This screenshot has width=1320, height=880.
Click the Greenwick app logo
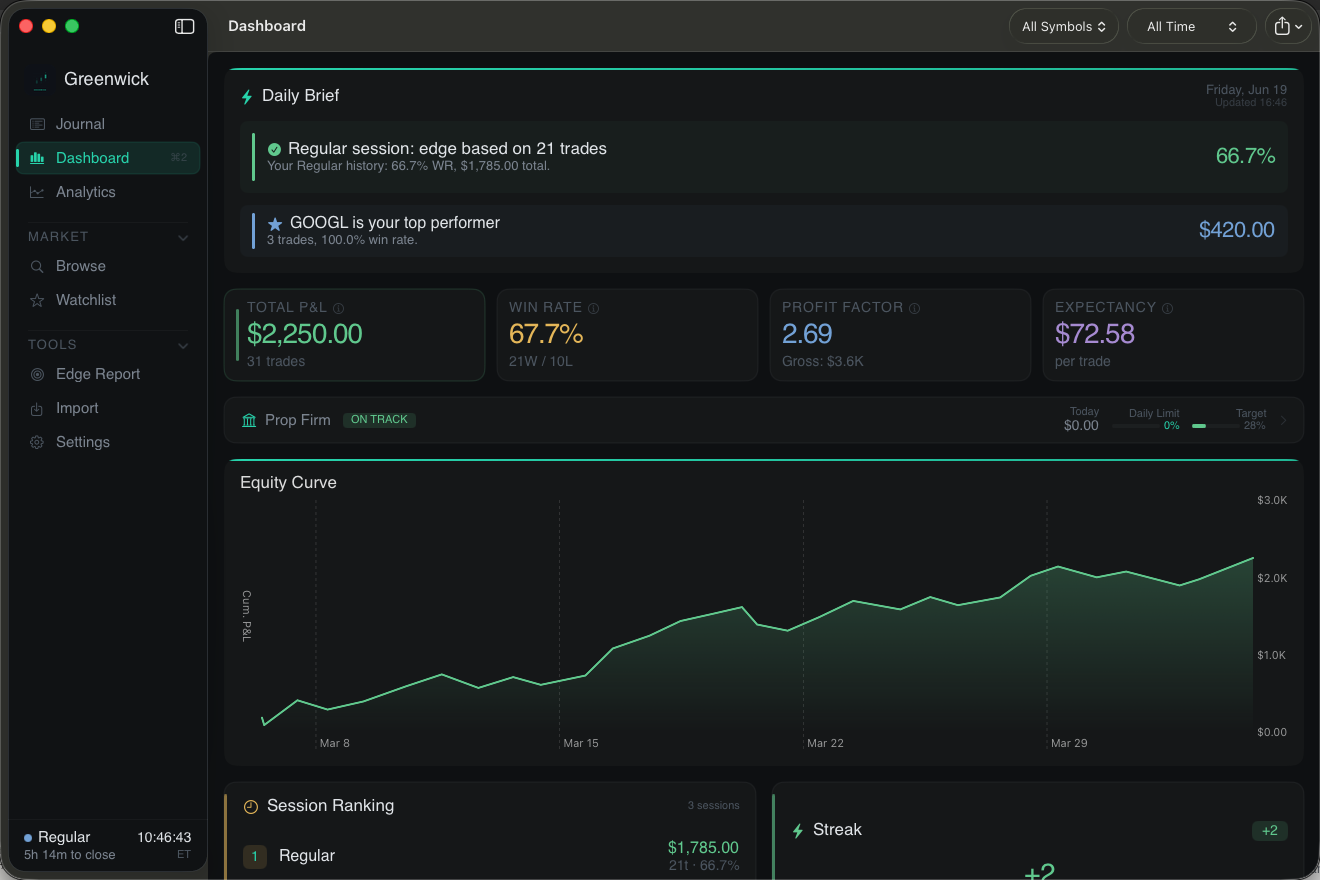pyautogui.click(x=41, y=79)
